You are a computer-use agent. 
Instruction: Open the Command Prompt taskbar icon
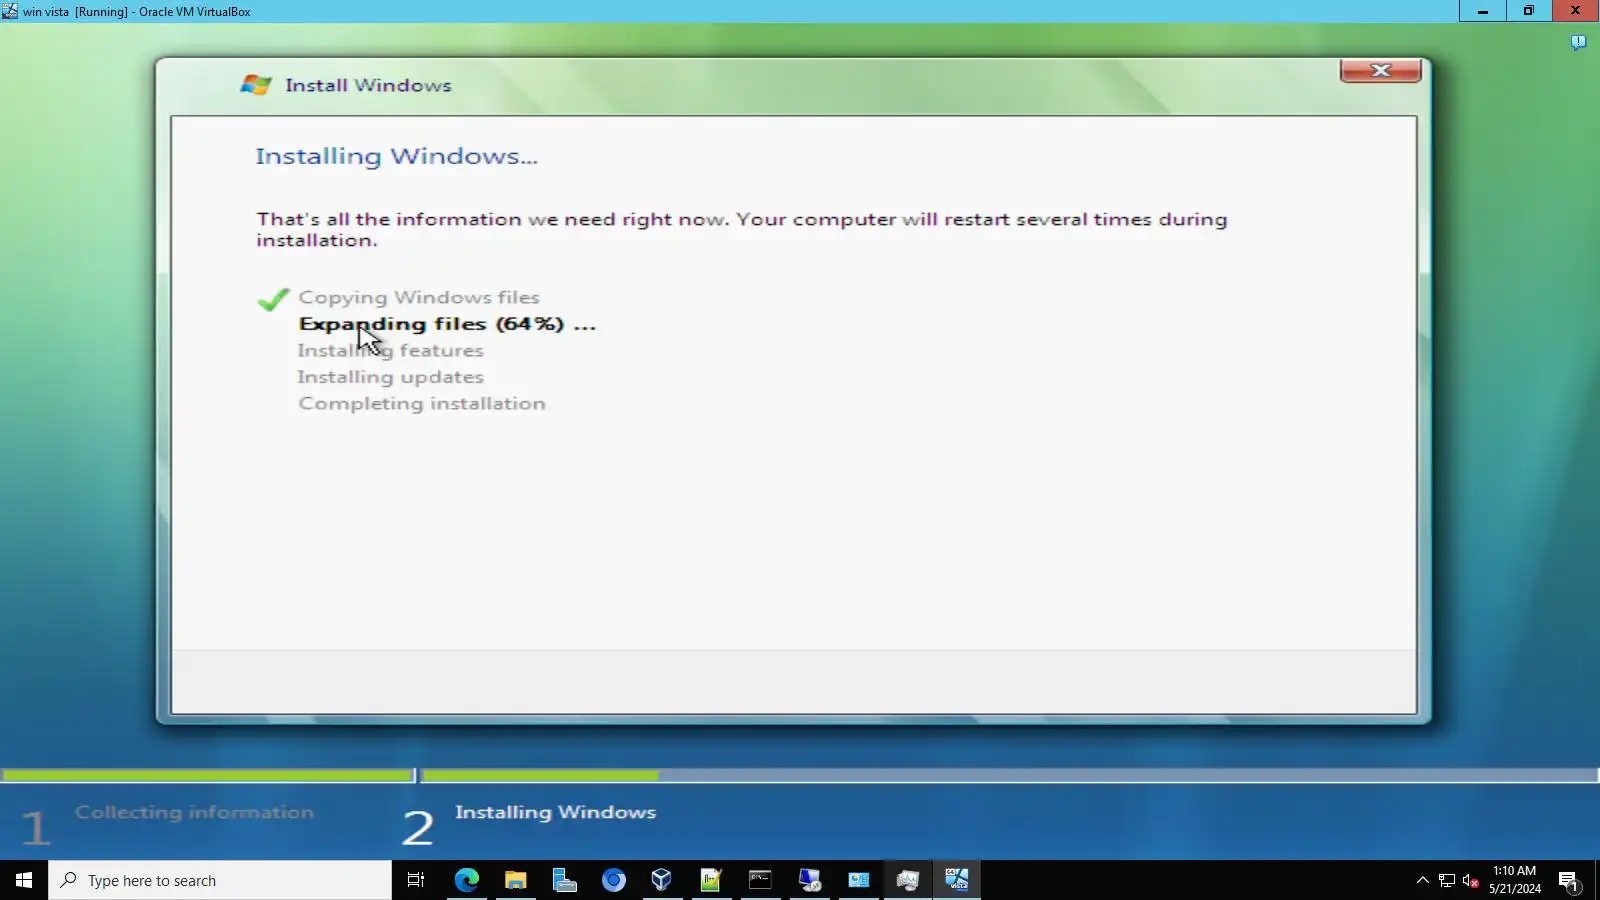click(760, 880)
